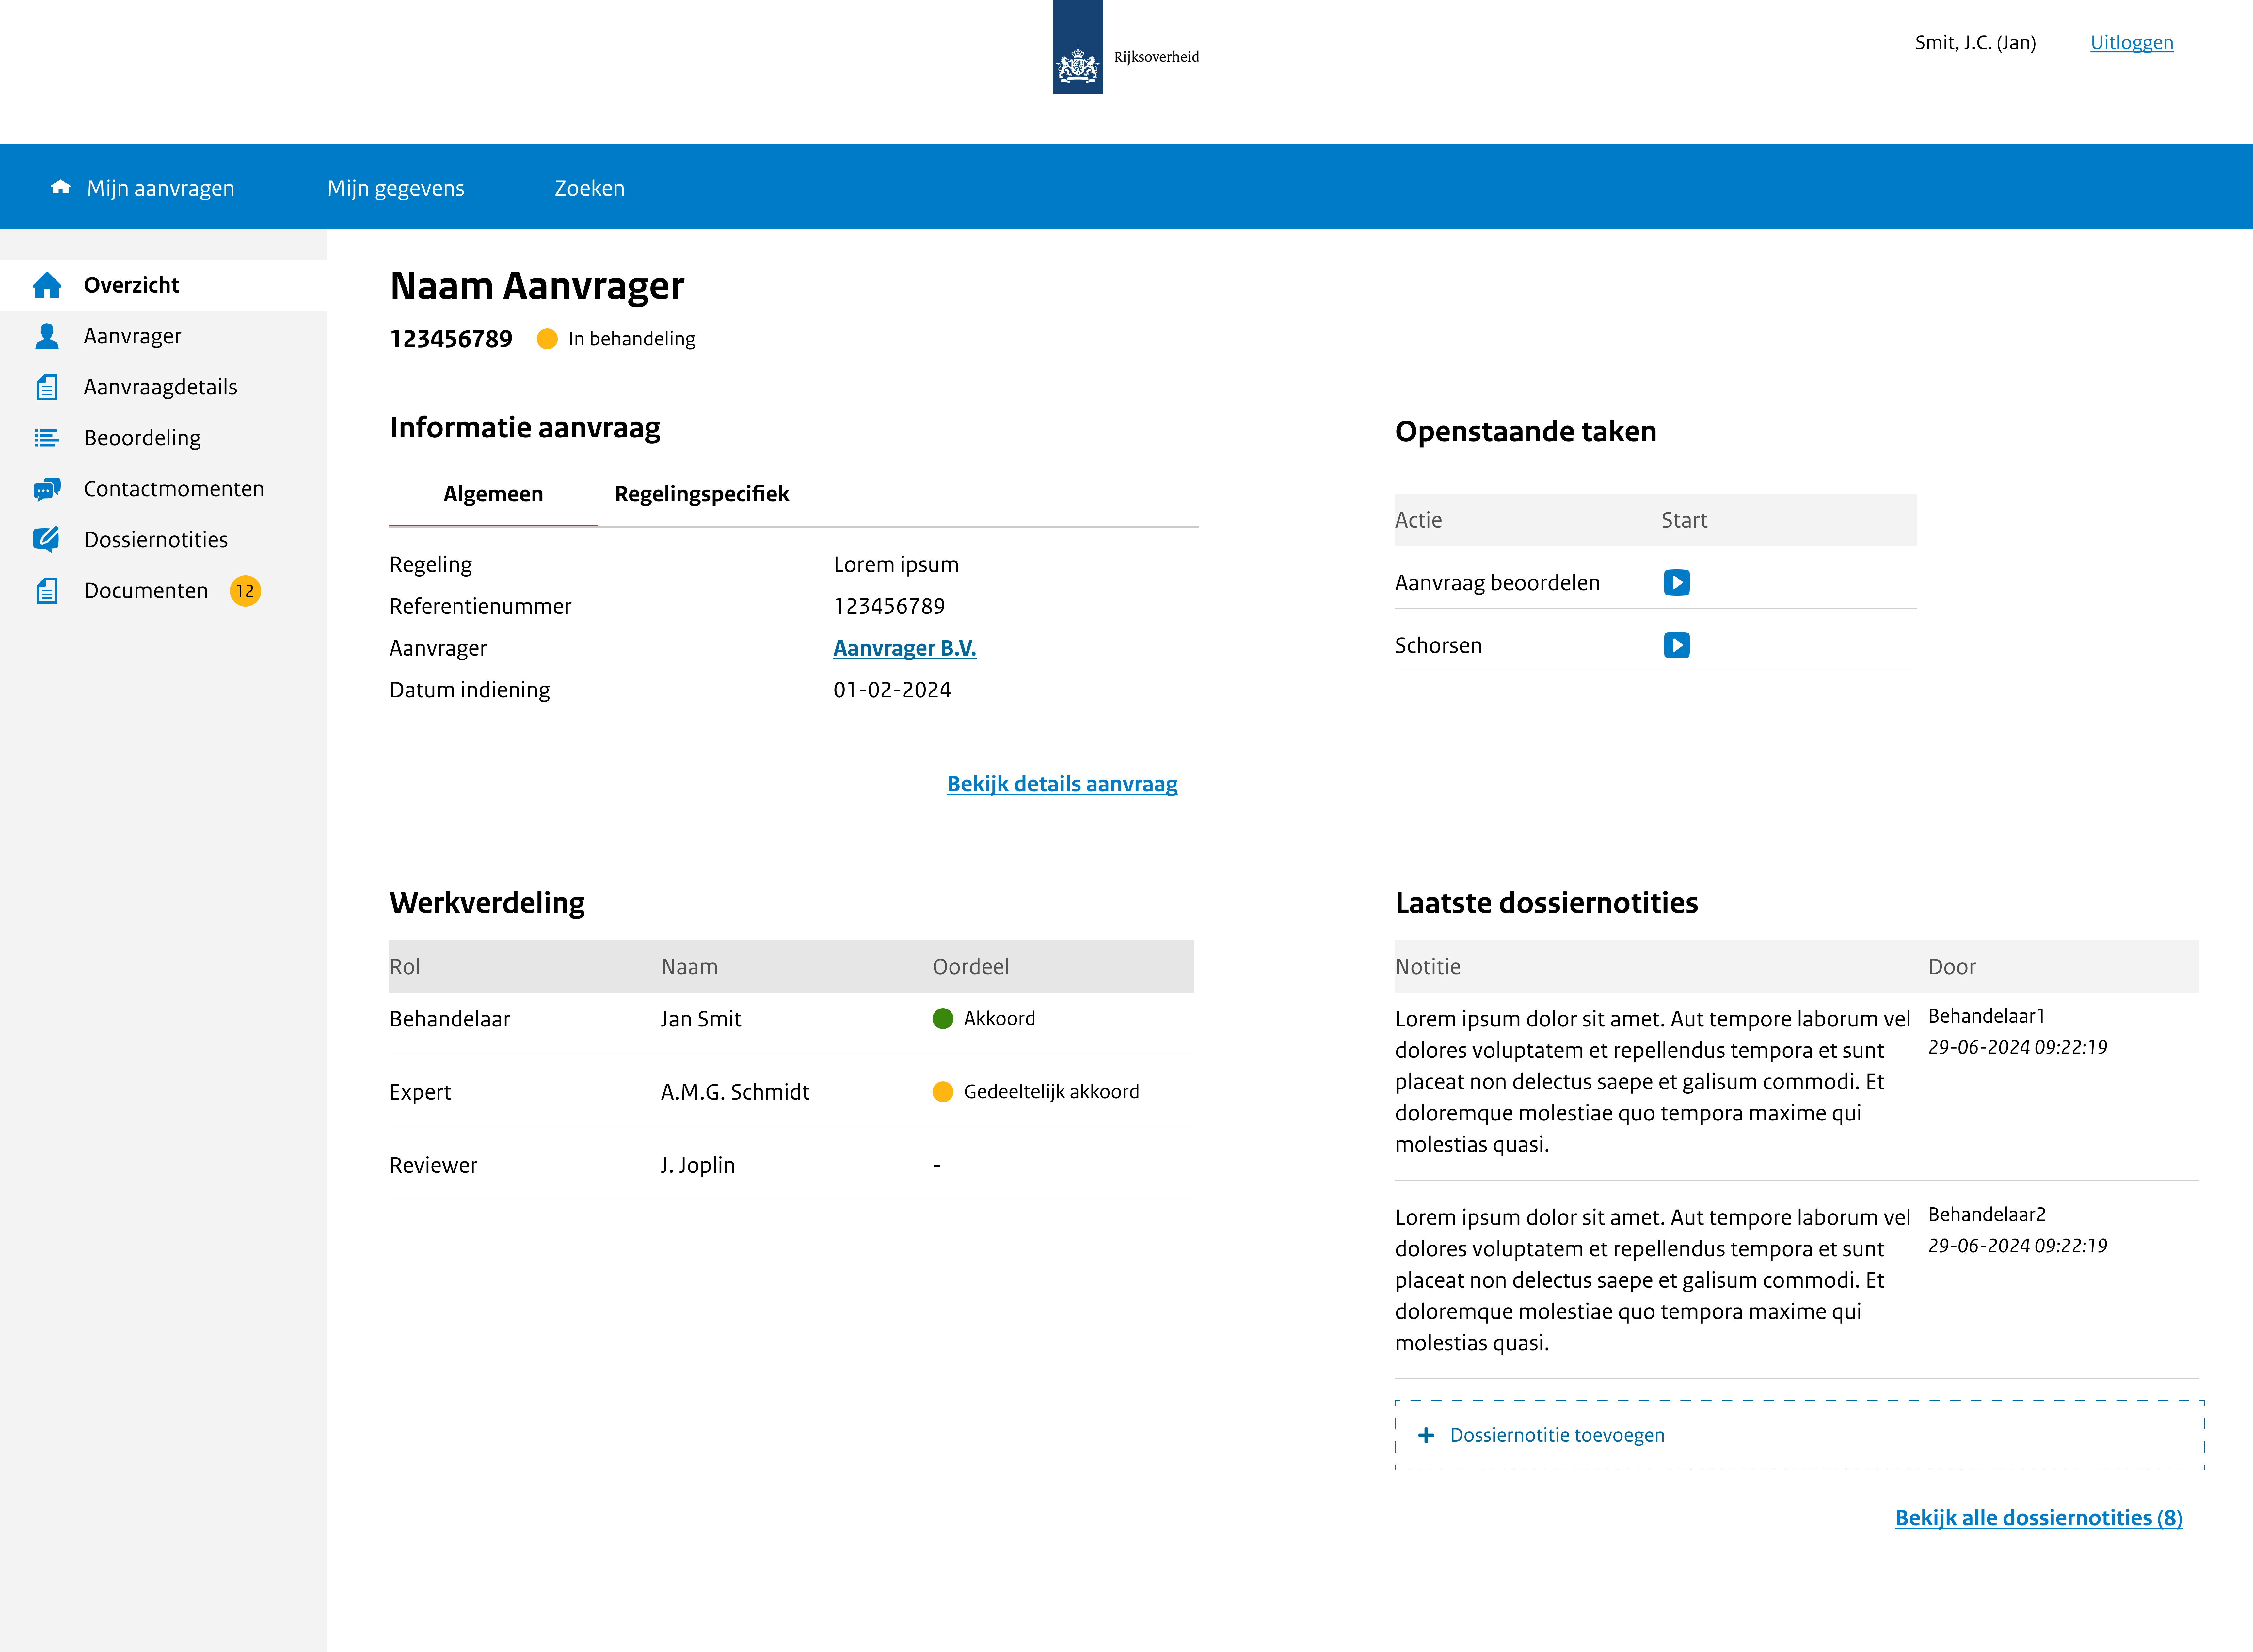Click the Aanvraagdetails document icon
Image resolution: width=2253 pixels, height=1652 pixels.
click(47, 387)
